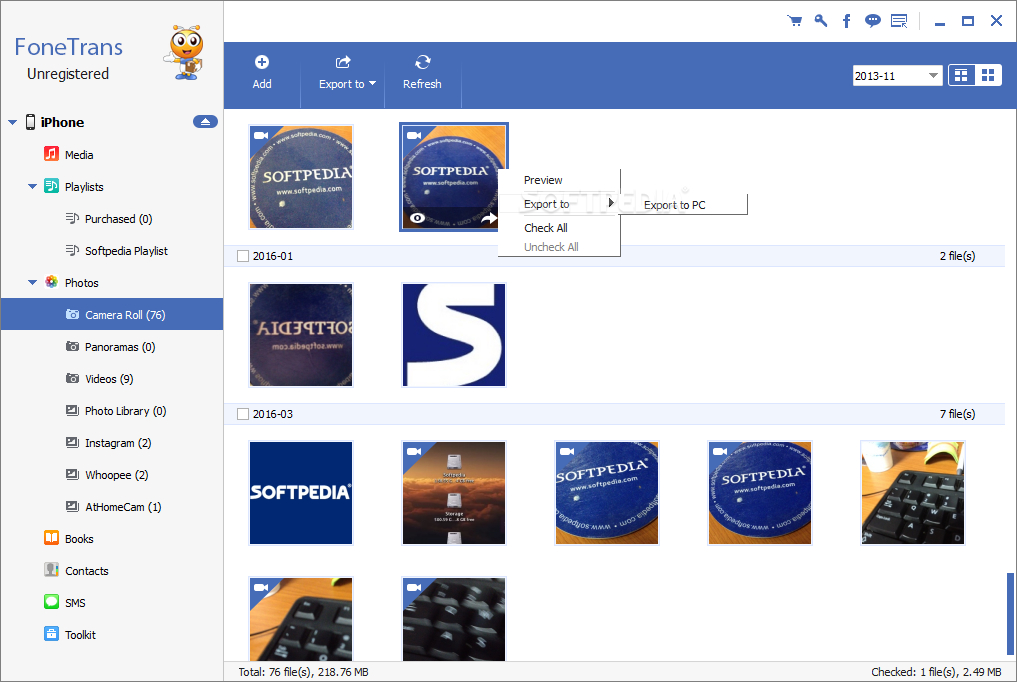1017x682 pixels.
Task: Click the export arrow on selected video
Action: click(488, 218)
